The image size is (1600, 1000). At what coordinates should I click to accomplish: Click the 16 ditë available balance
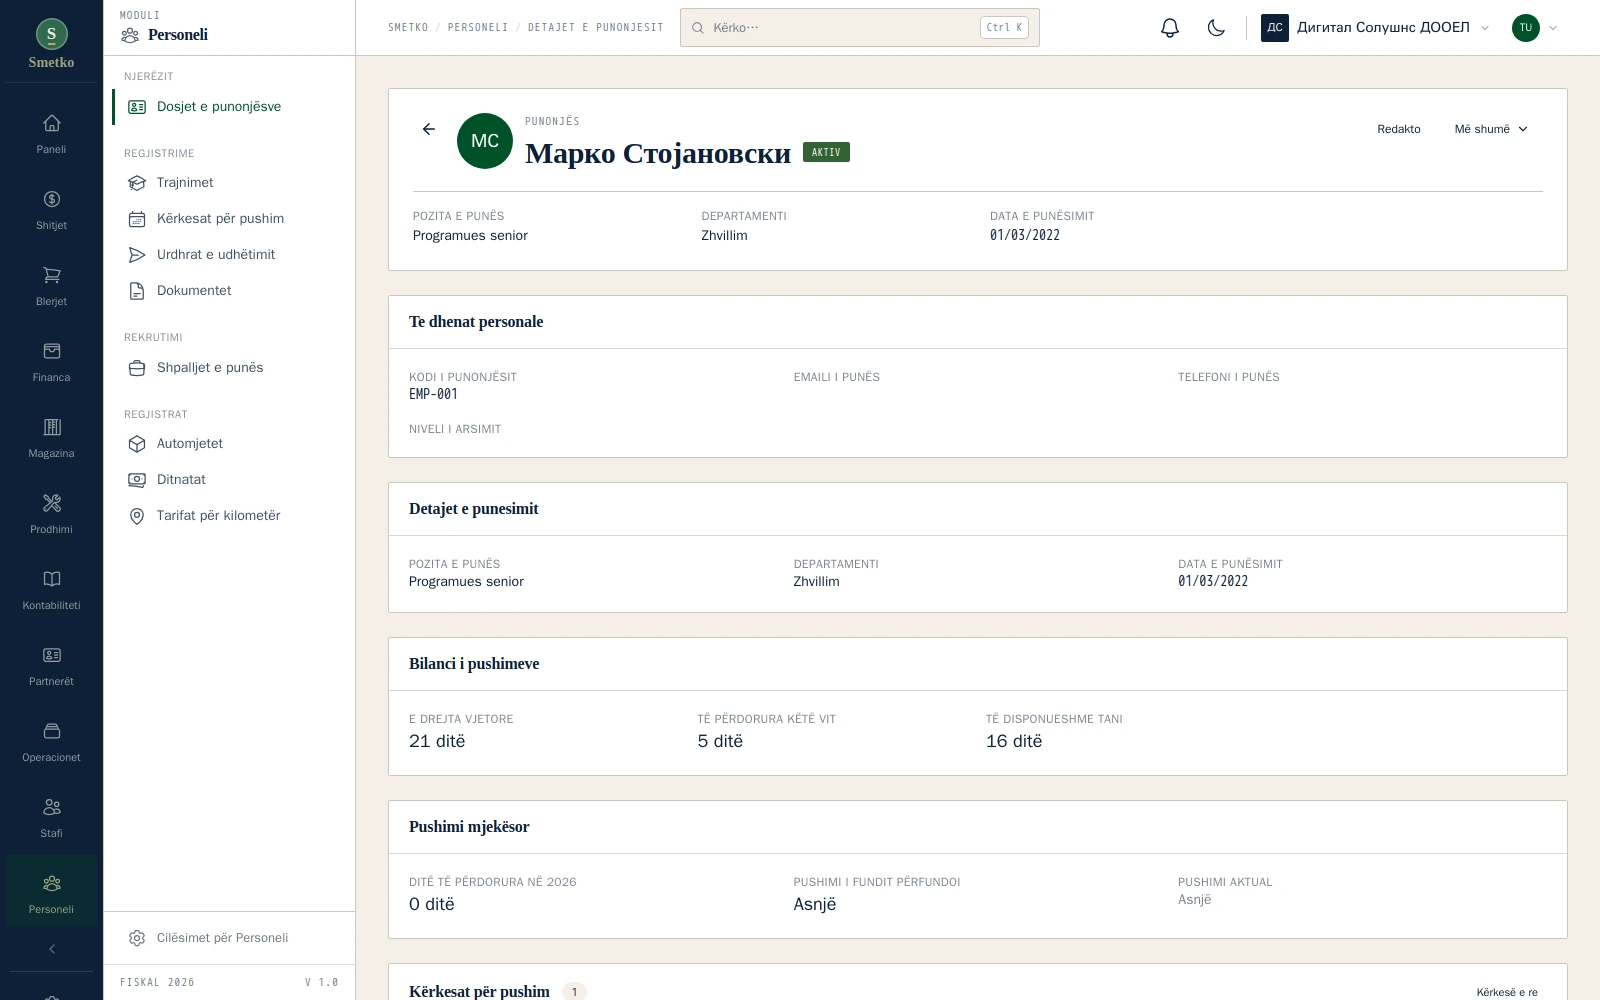coord(1014,741)
